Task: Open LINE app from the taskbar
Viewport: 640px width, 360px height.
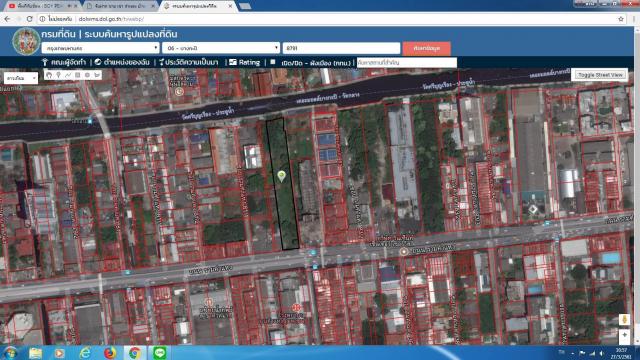Action: point(160,352)
